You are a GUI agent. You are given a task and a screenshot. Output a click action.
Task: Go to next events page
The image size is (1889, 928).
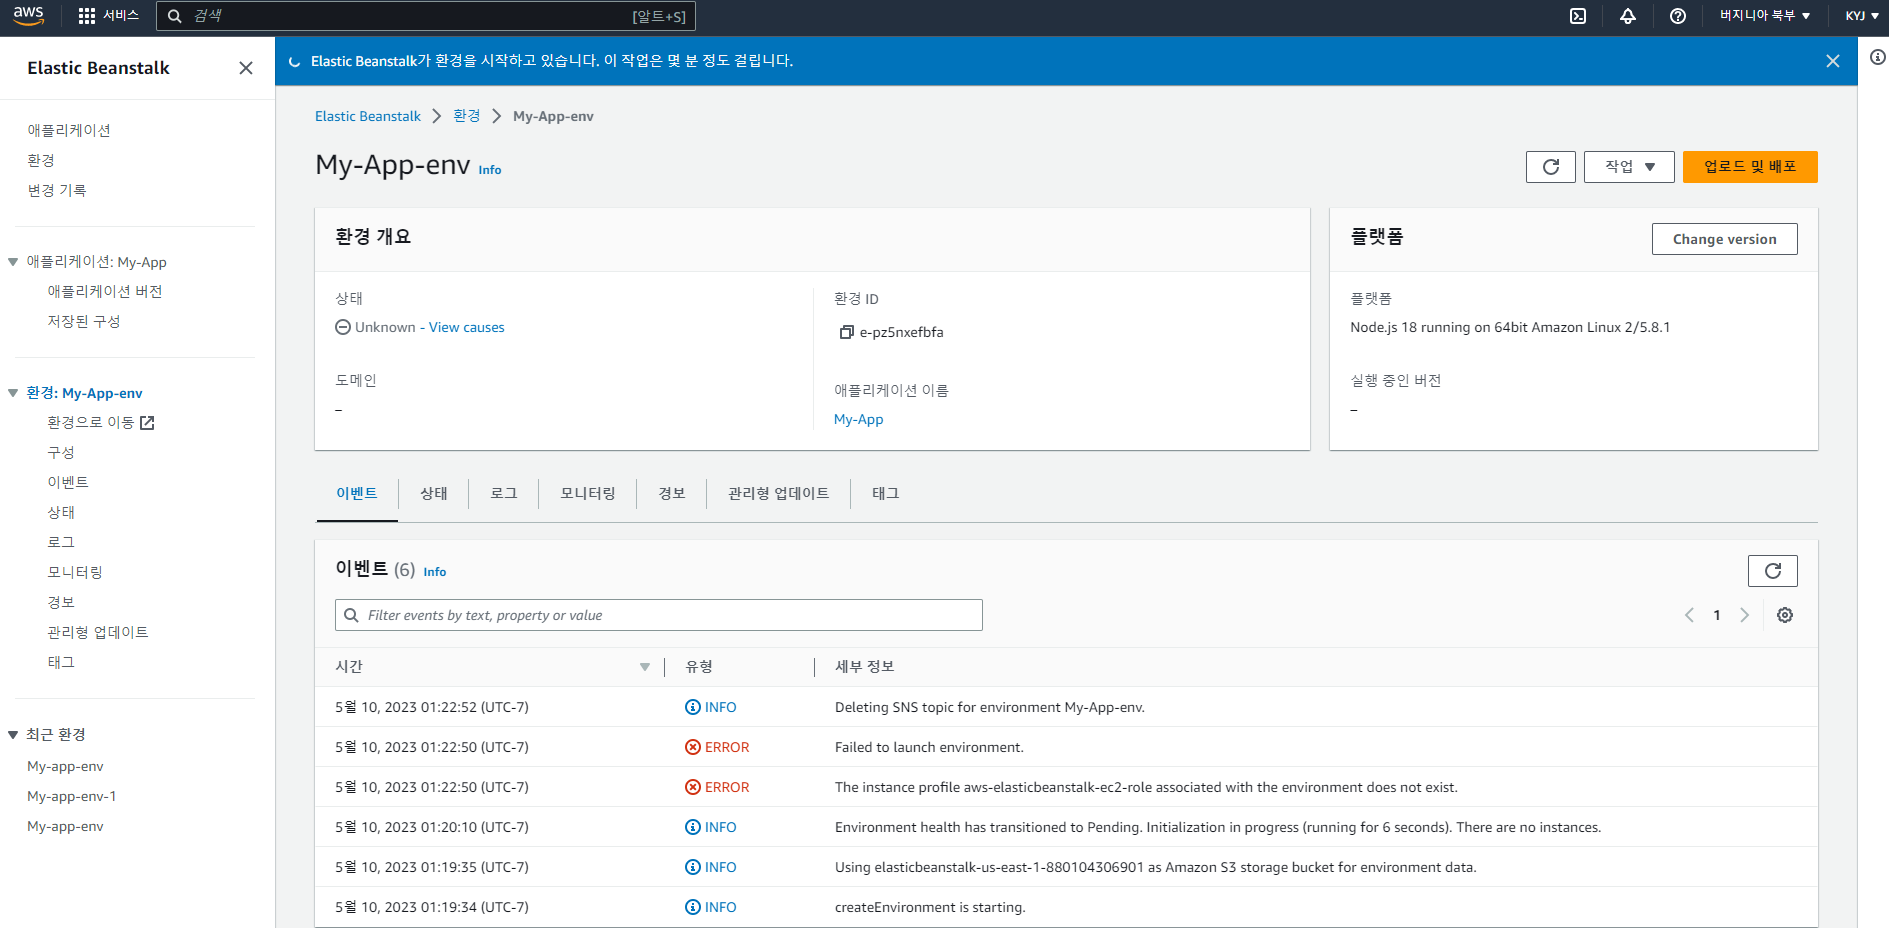pos(1745,615)
